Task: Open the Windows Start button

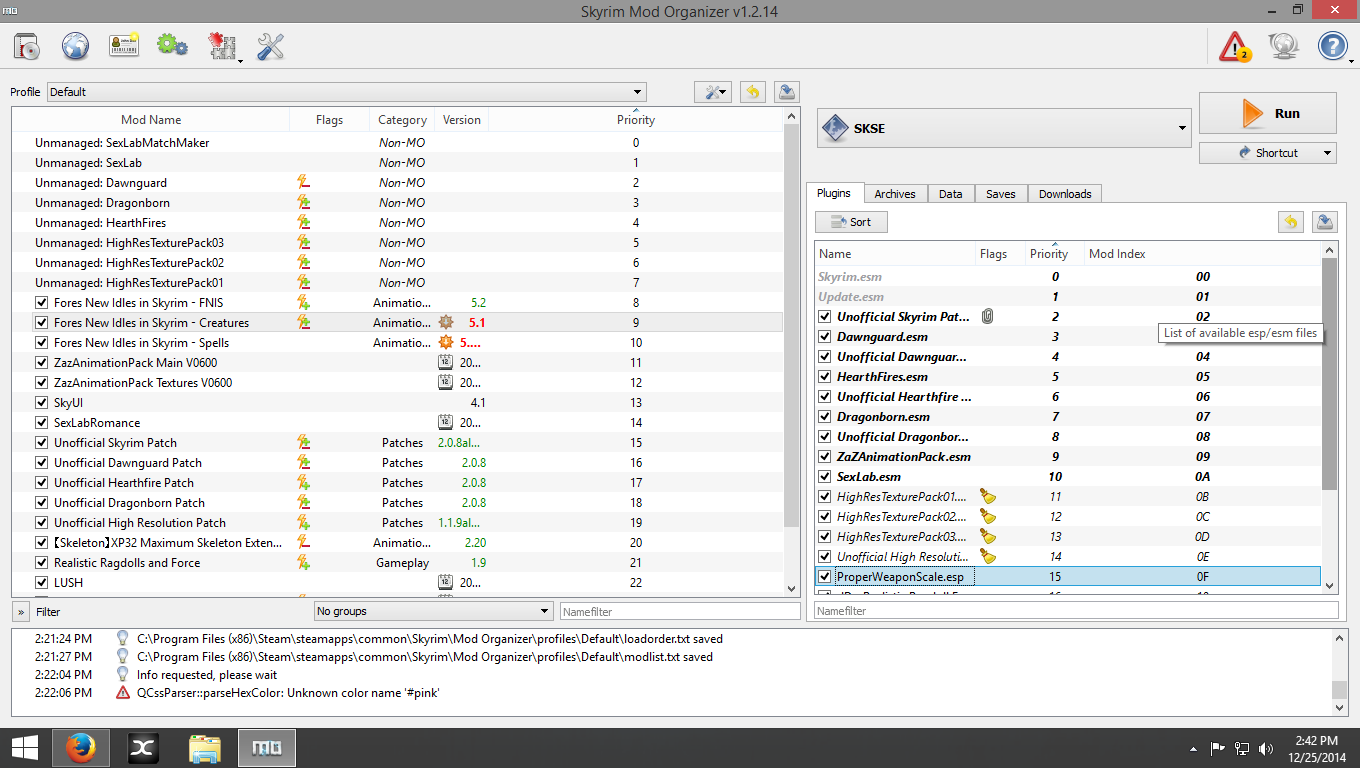Action: click(24, 747)
